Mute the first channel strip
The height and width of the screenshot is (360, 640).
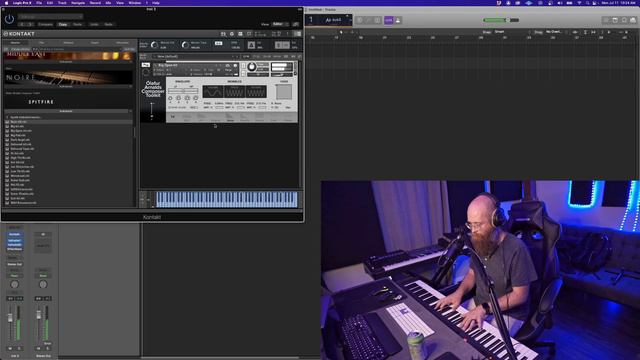tap(10, 349)
